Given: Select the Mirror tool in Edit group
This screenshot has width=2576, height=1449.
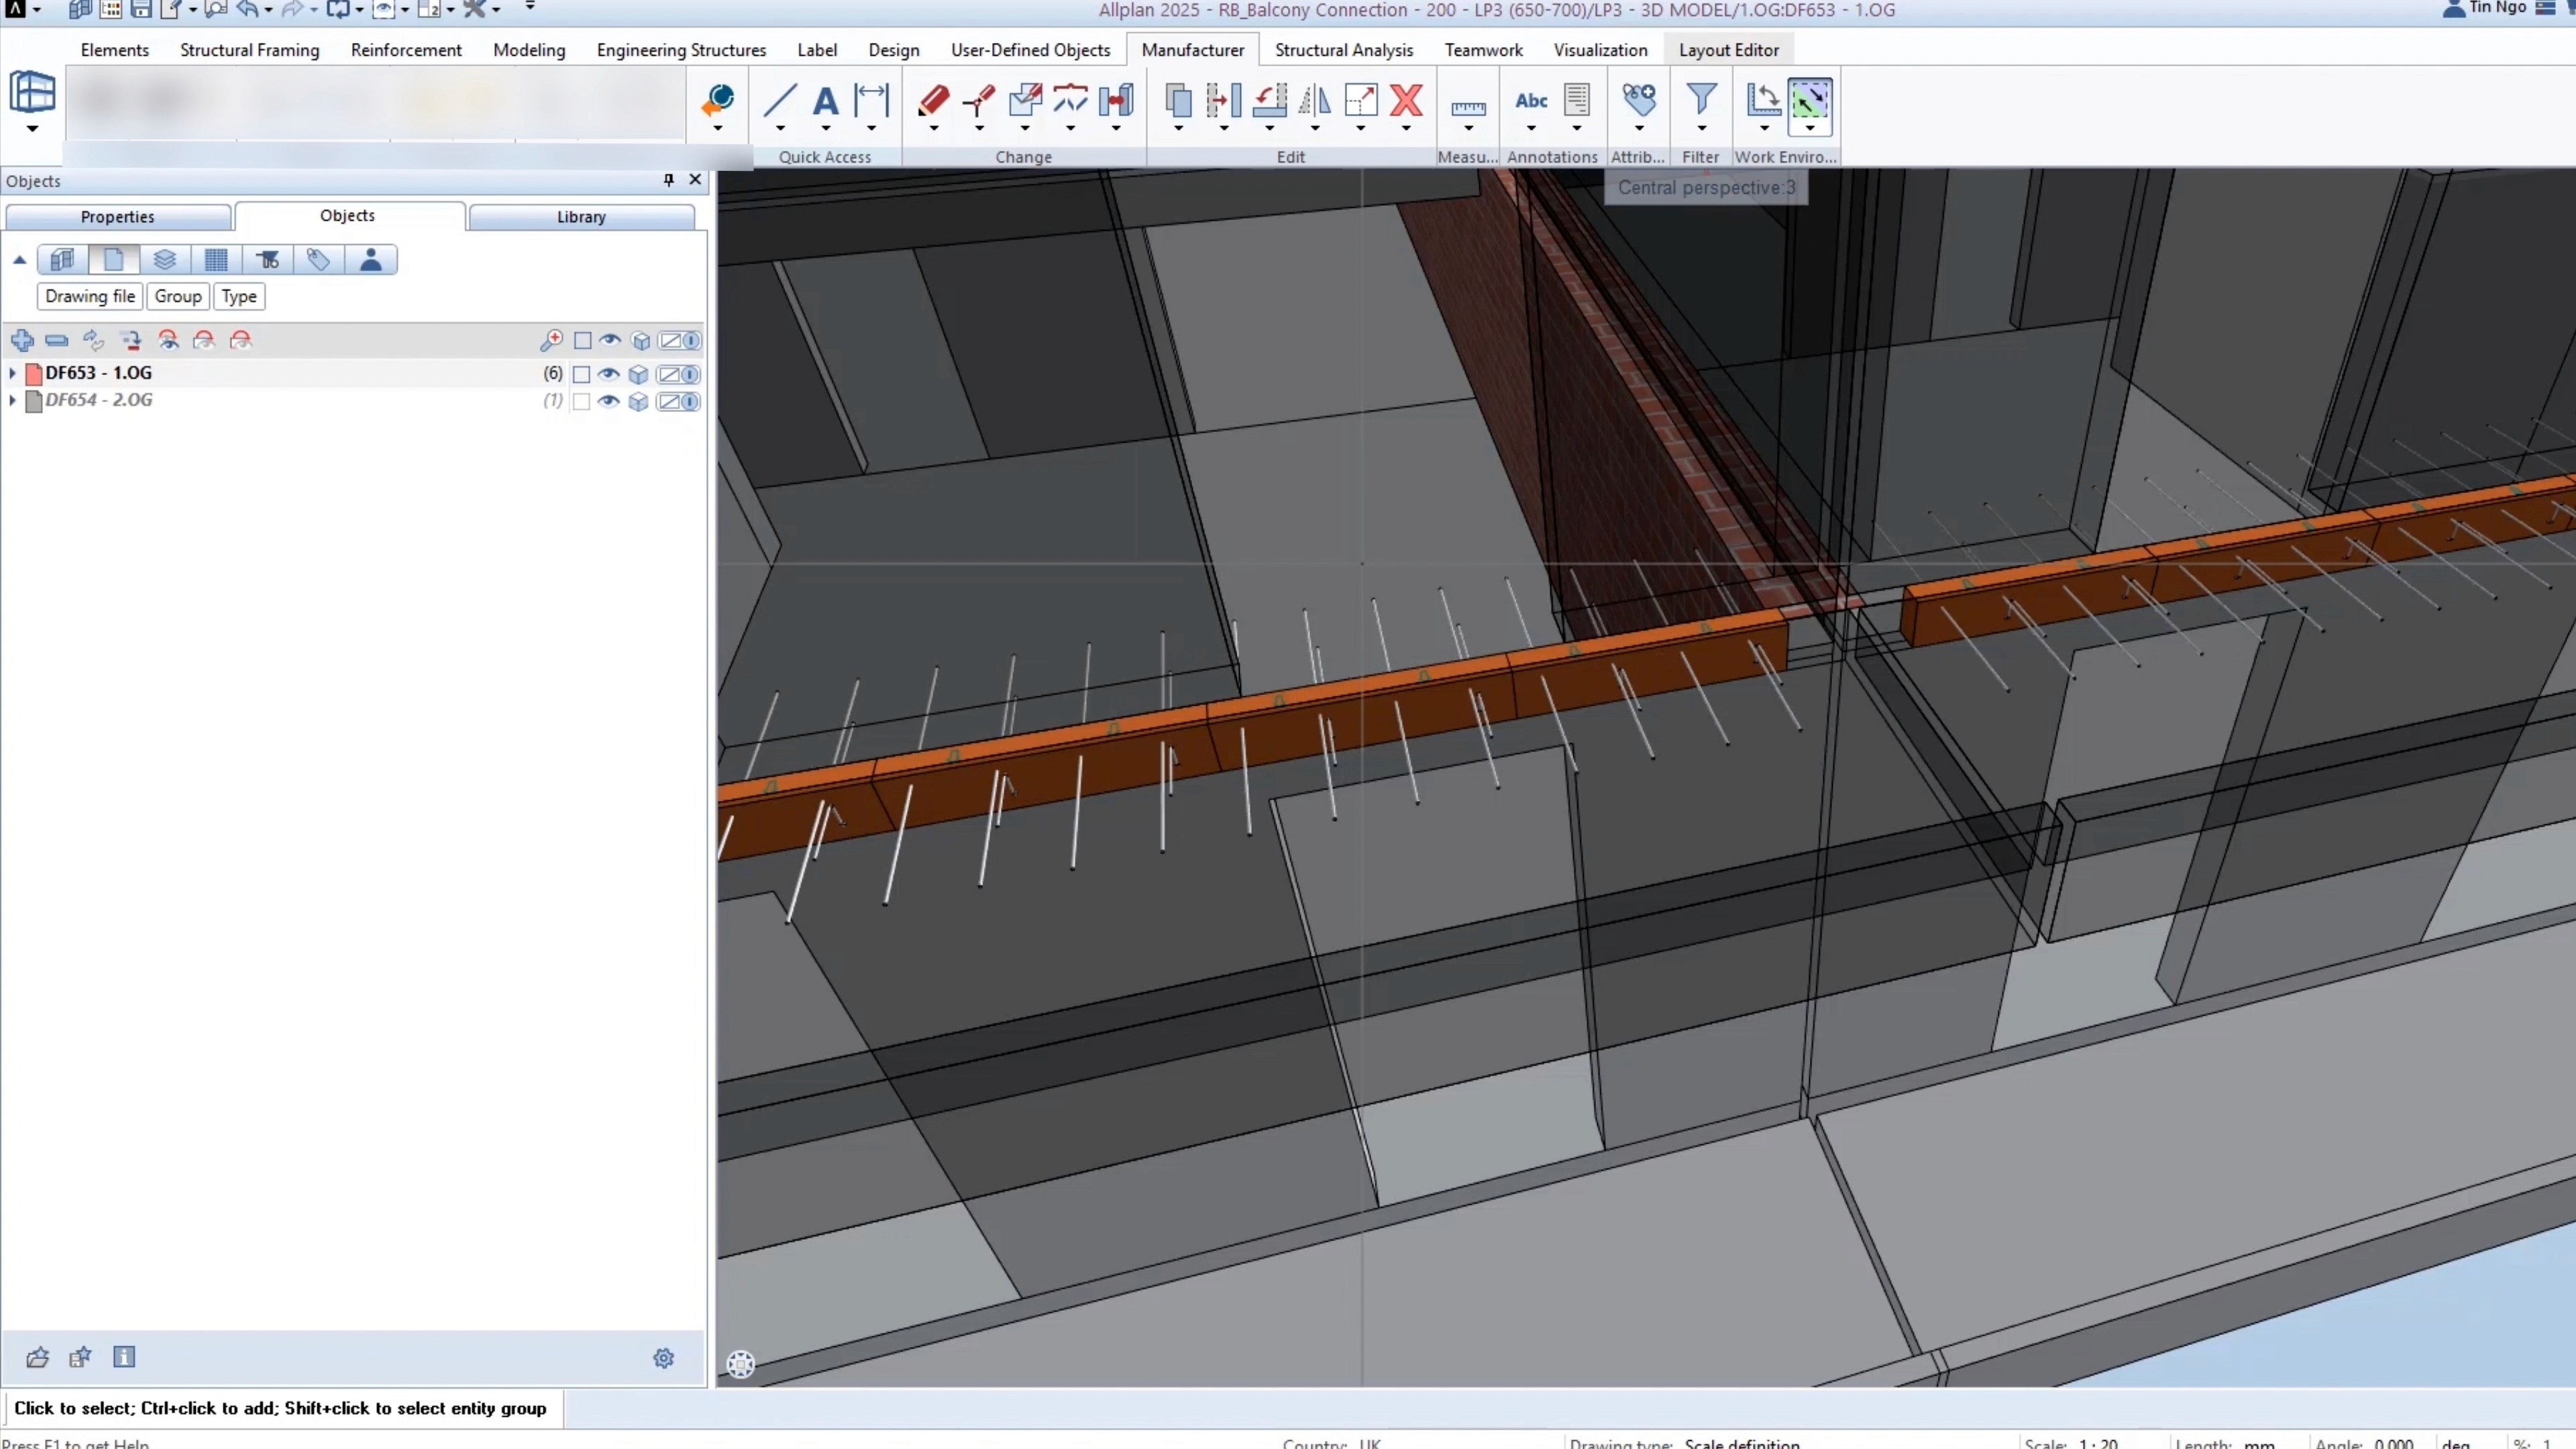Looking at the screenshot, I should coord(1315,100).
